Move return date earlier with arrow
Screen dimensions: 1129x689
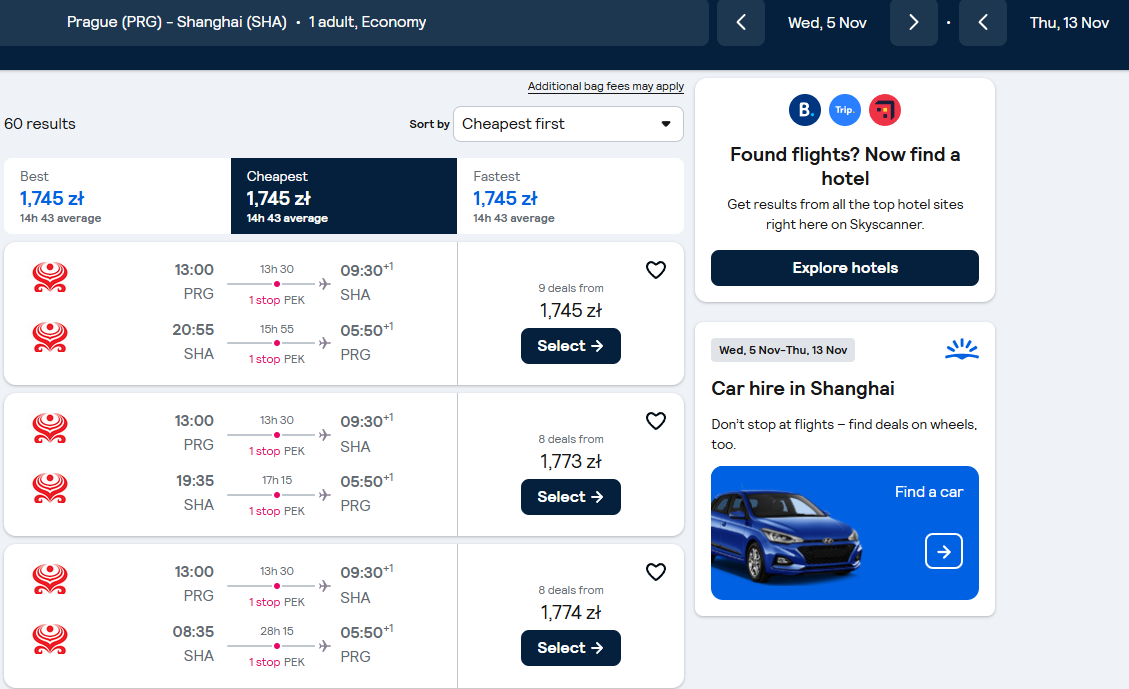point(983,22)
